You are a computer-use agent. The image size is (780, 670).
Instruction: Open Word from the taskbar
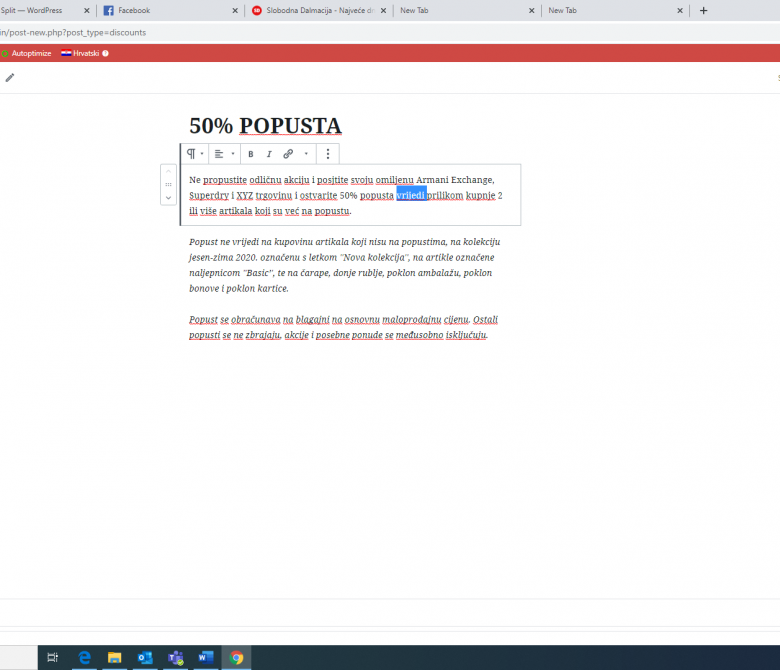[206, 658]
